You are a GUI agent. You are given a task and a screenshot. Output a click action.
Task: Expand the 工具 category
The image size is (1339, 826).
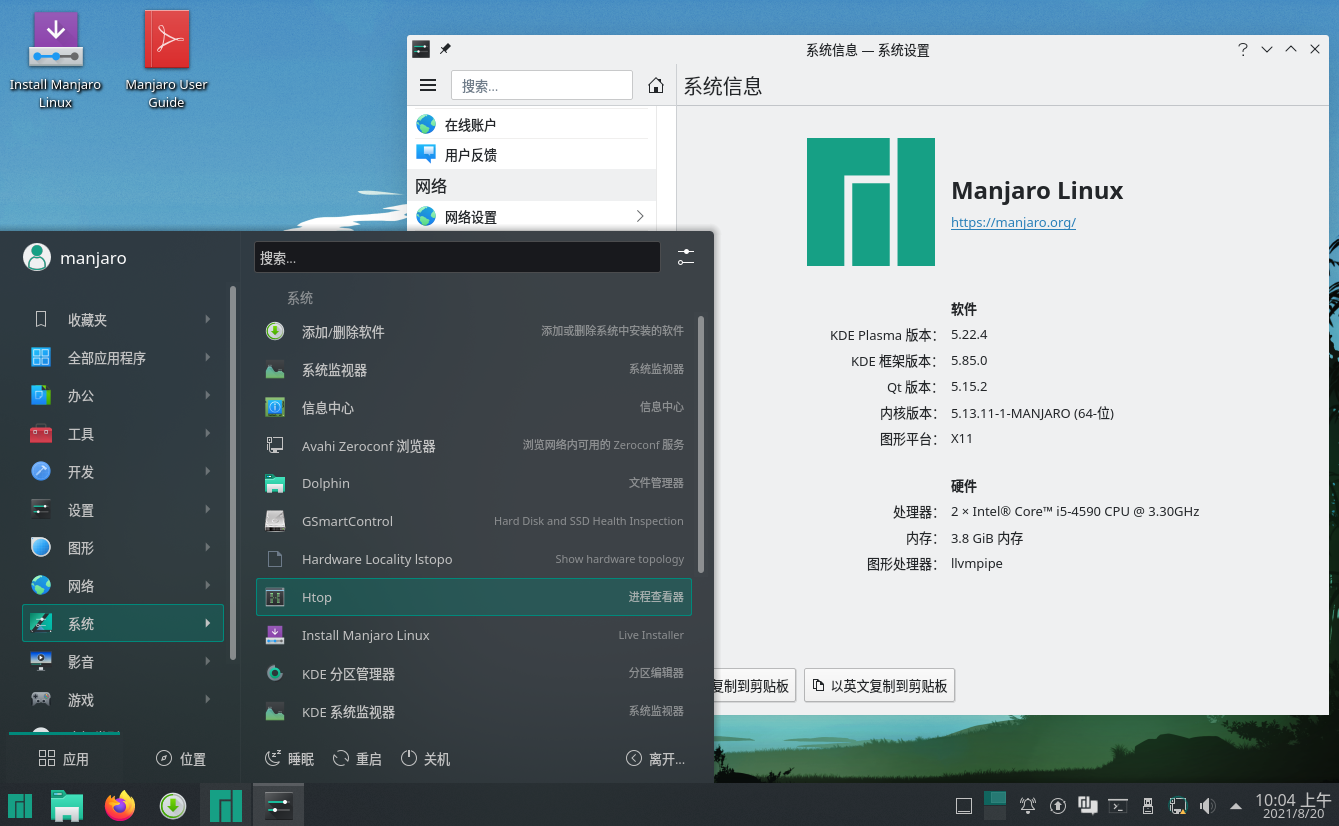point(123,433)
